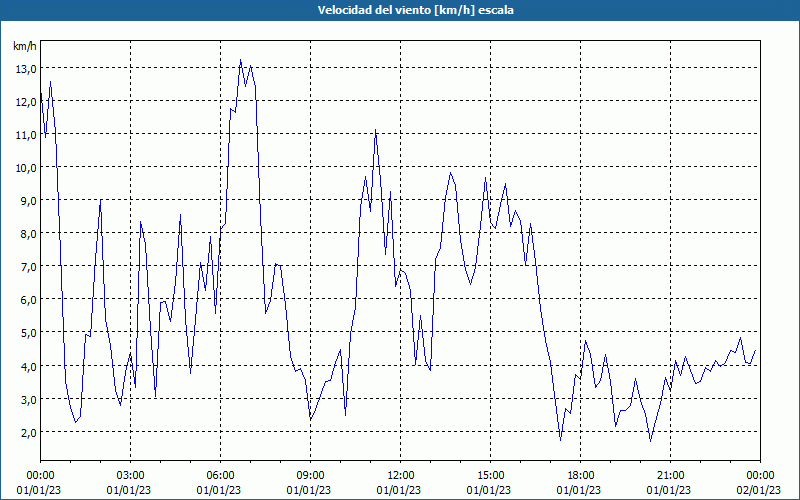Click the 'km/h' unit label
Image resolution: width=800 pixels, height=500 pixels.
25,46
